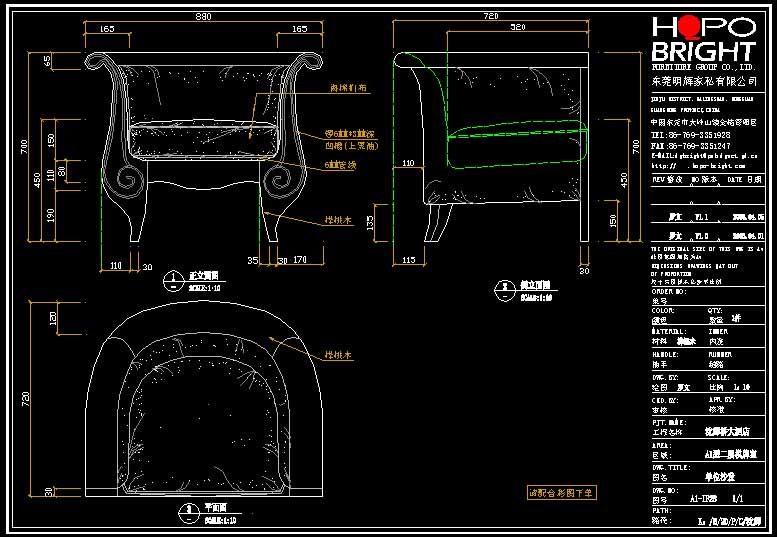Click the 65 height dimension value
Screen dimensions: 777x537
click(x=47, y=61)
